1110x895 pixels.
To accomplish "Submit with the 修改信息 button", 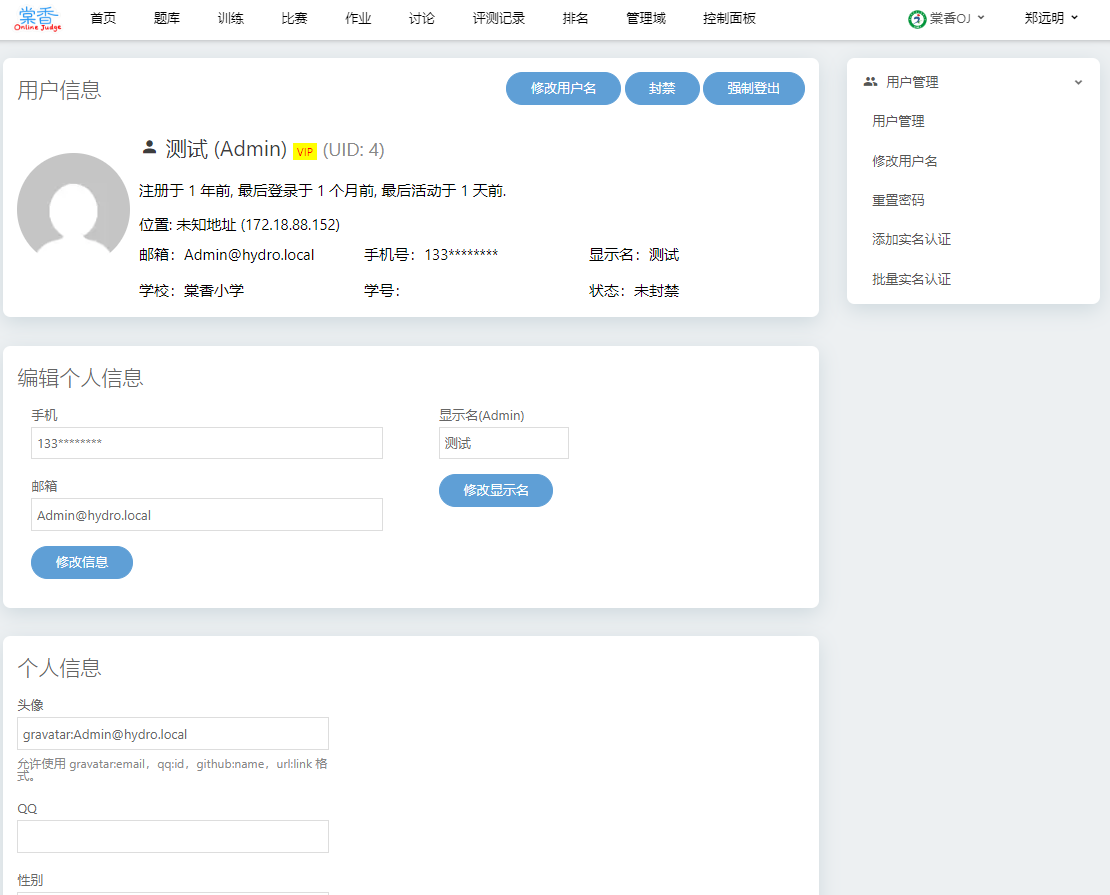I will (82, 562).
